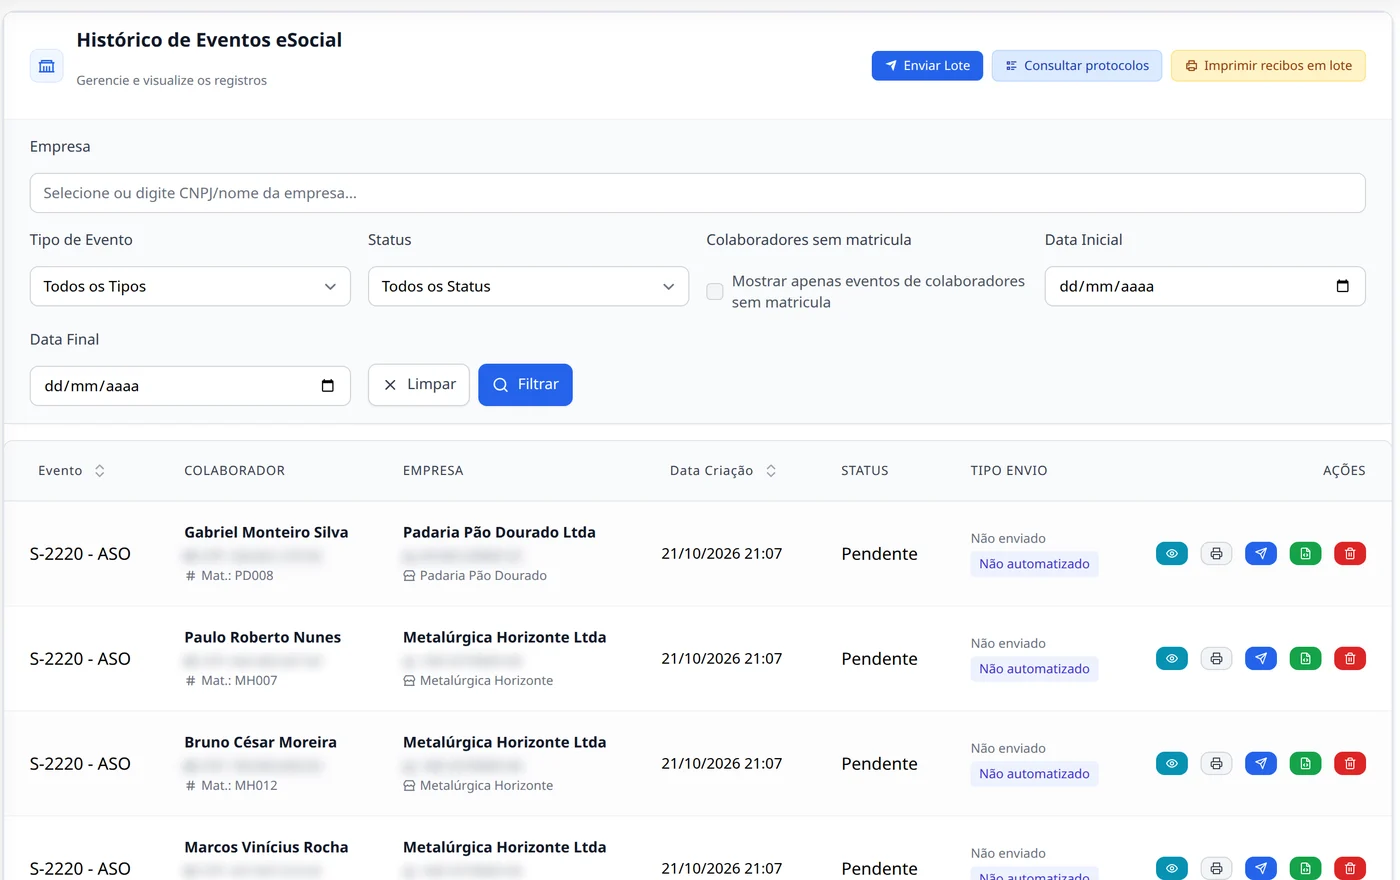
Task: Print receipt for Gabriel Monteiro Silva row
Action: 1216,553
